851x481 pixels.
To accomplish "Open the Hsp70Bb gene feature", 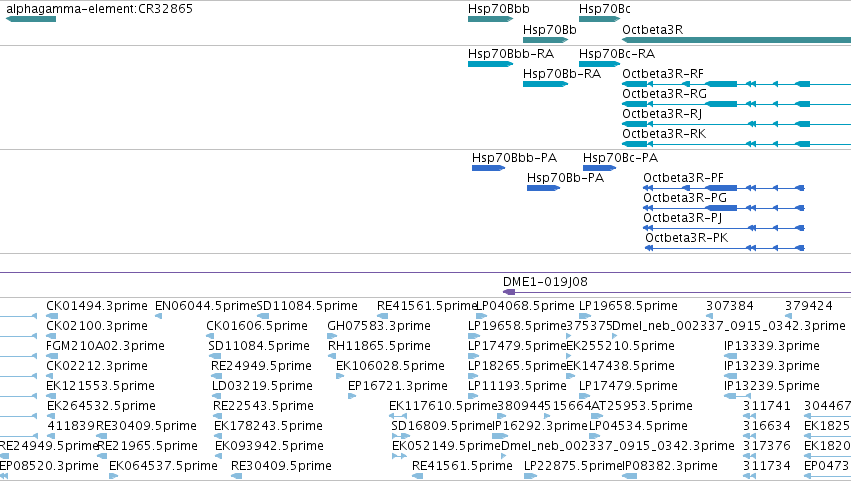I will (545, 40).
